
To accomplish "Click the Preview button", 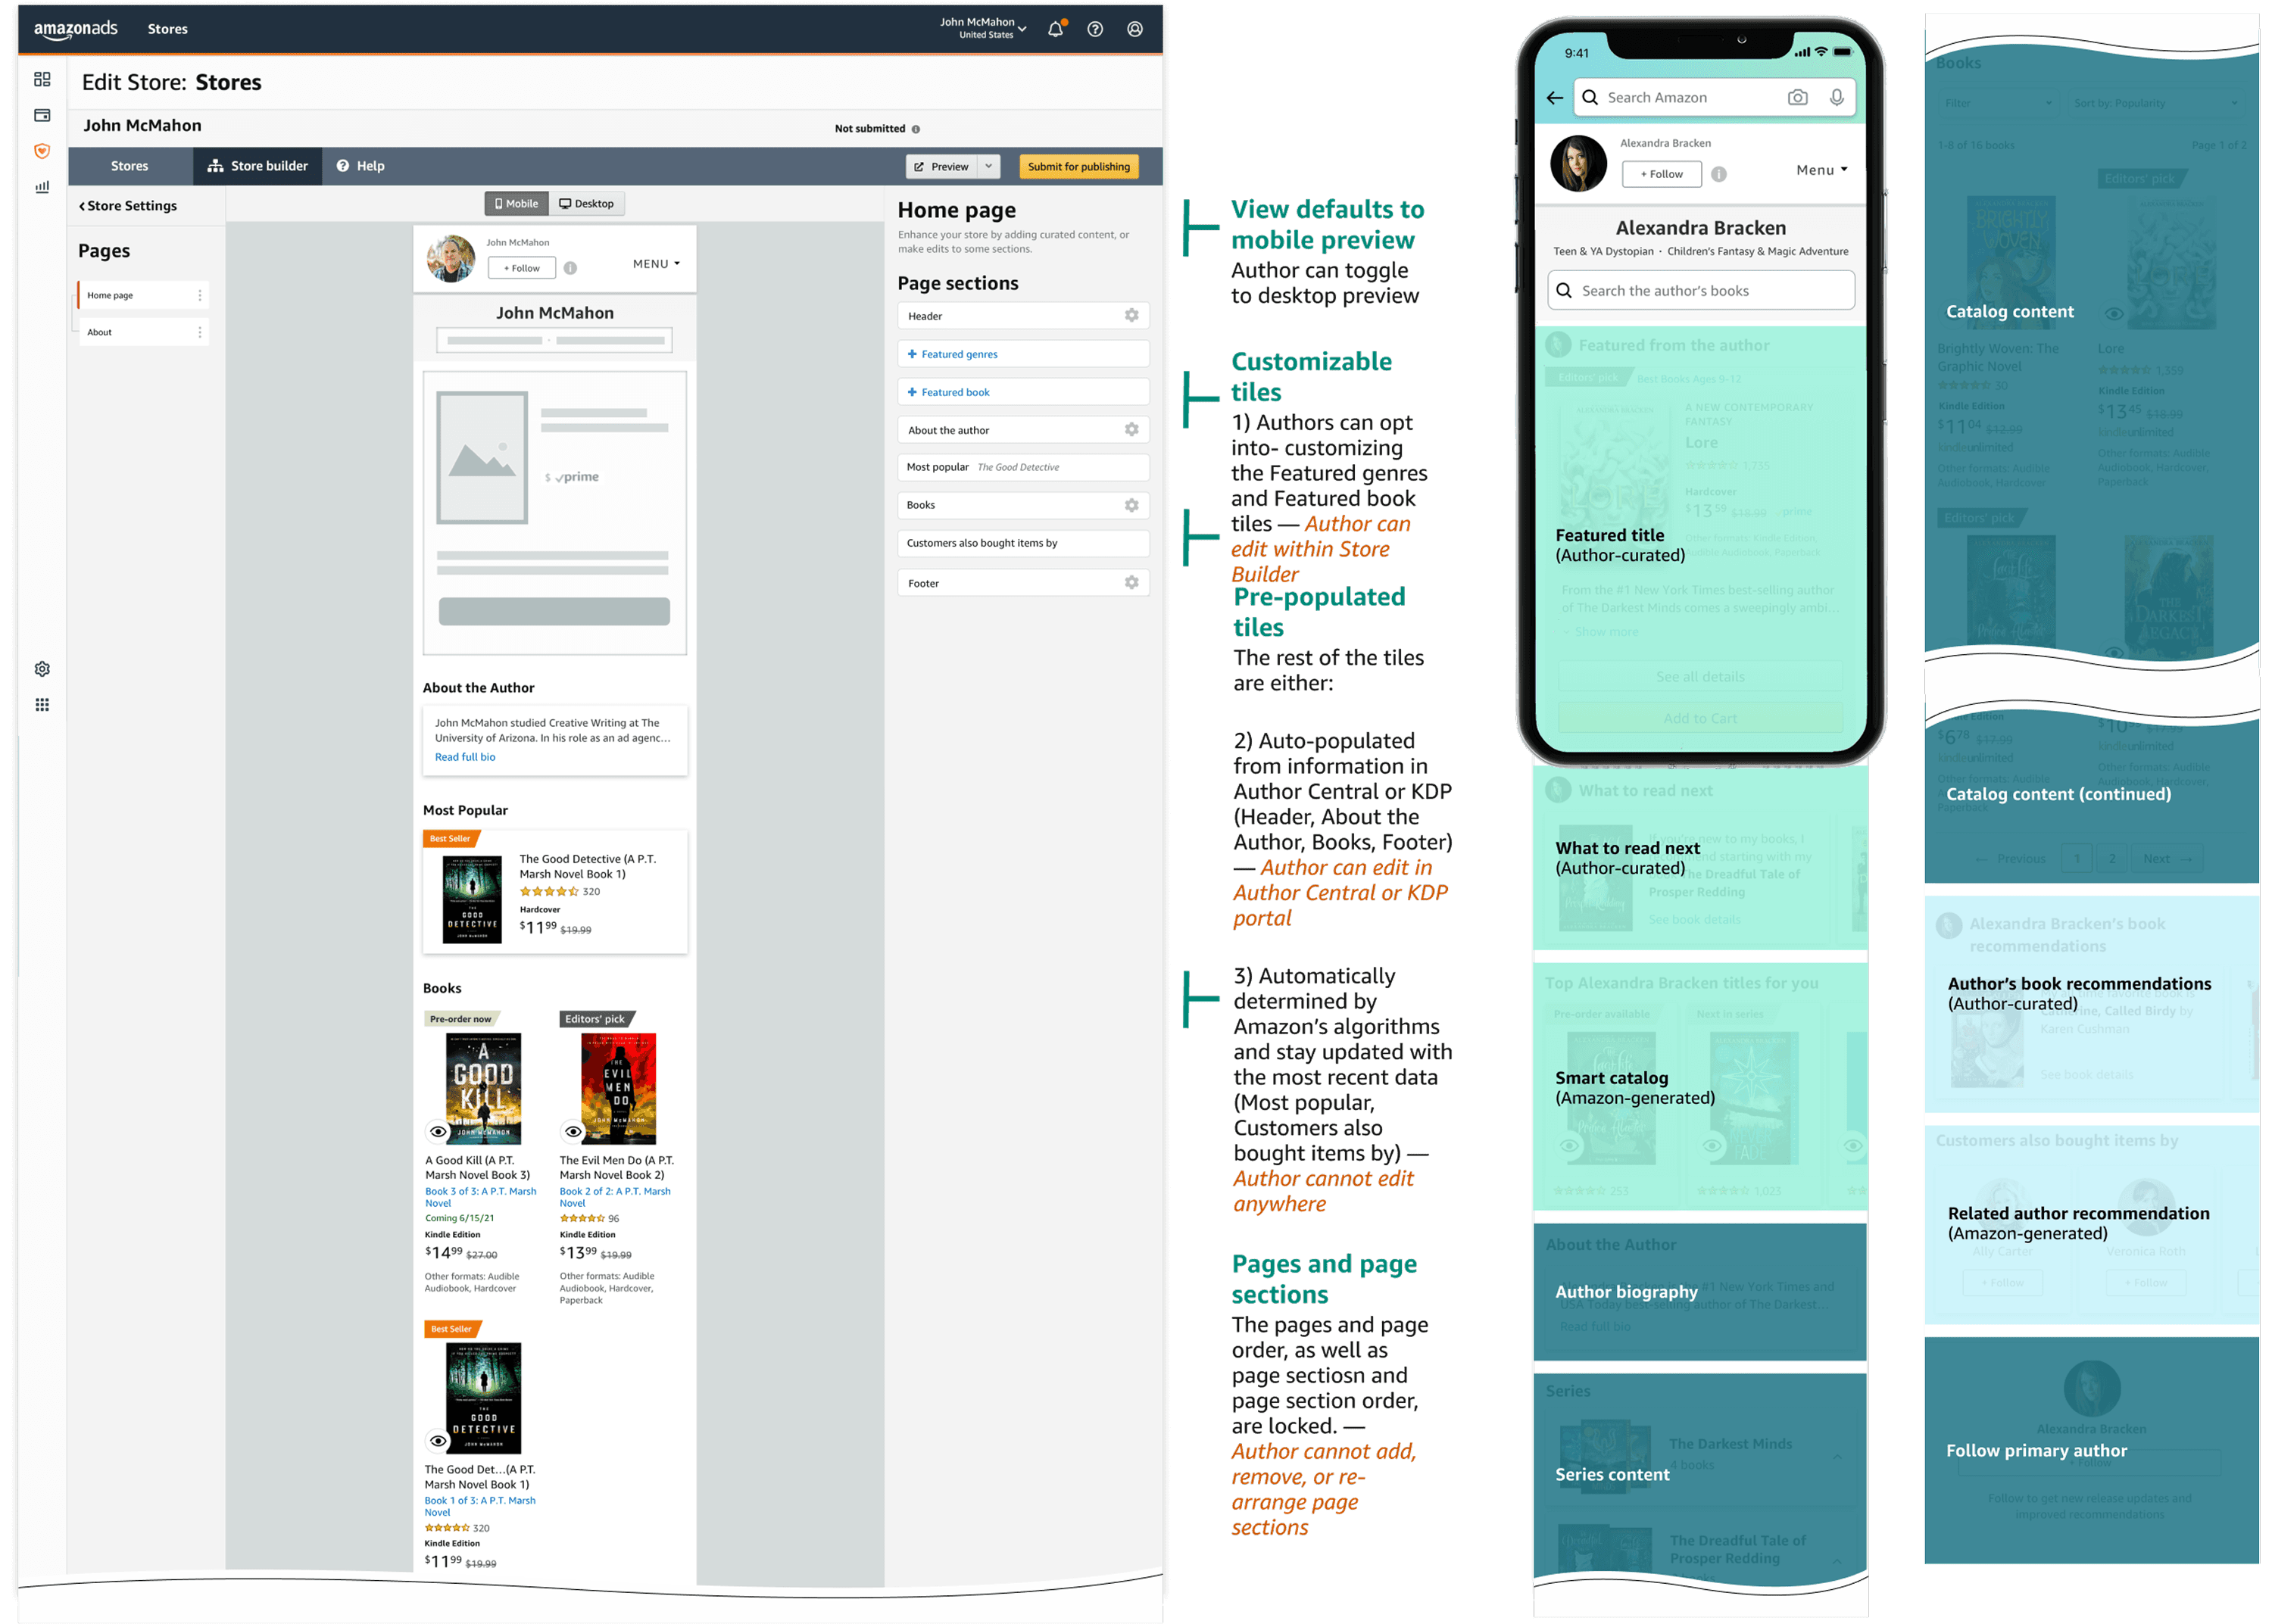I will [x=941, y=166].
